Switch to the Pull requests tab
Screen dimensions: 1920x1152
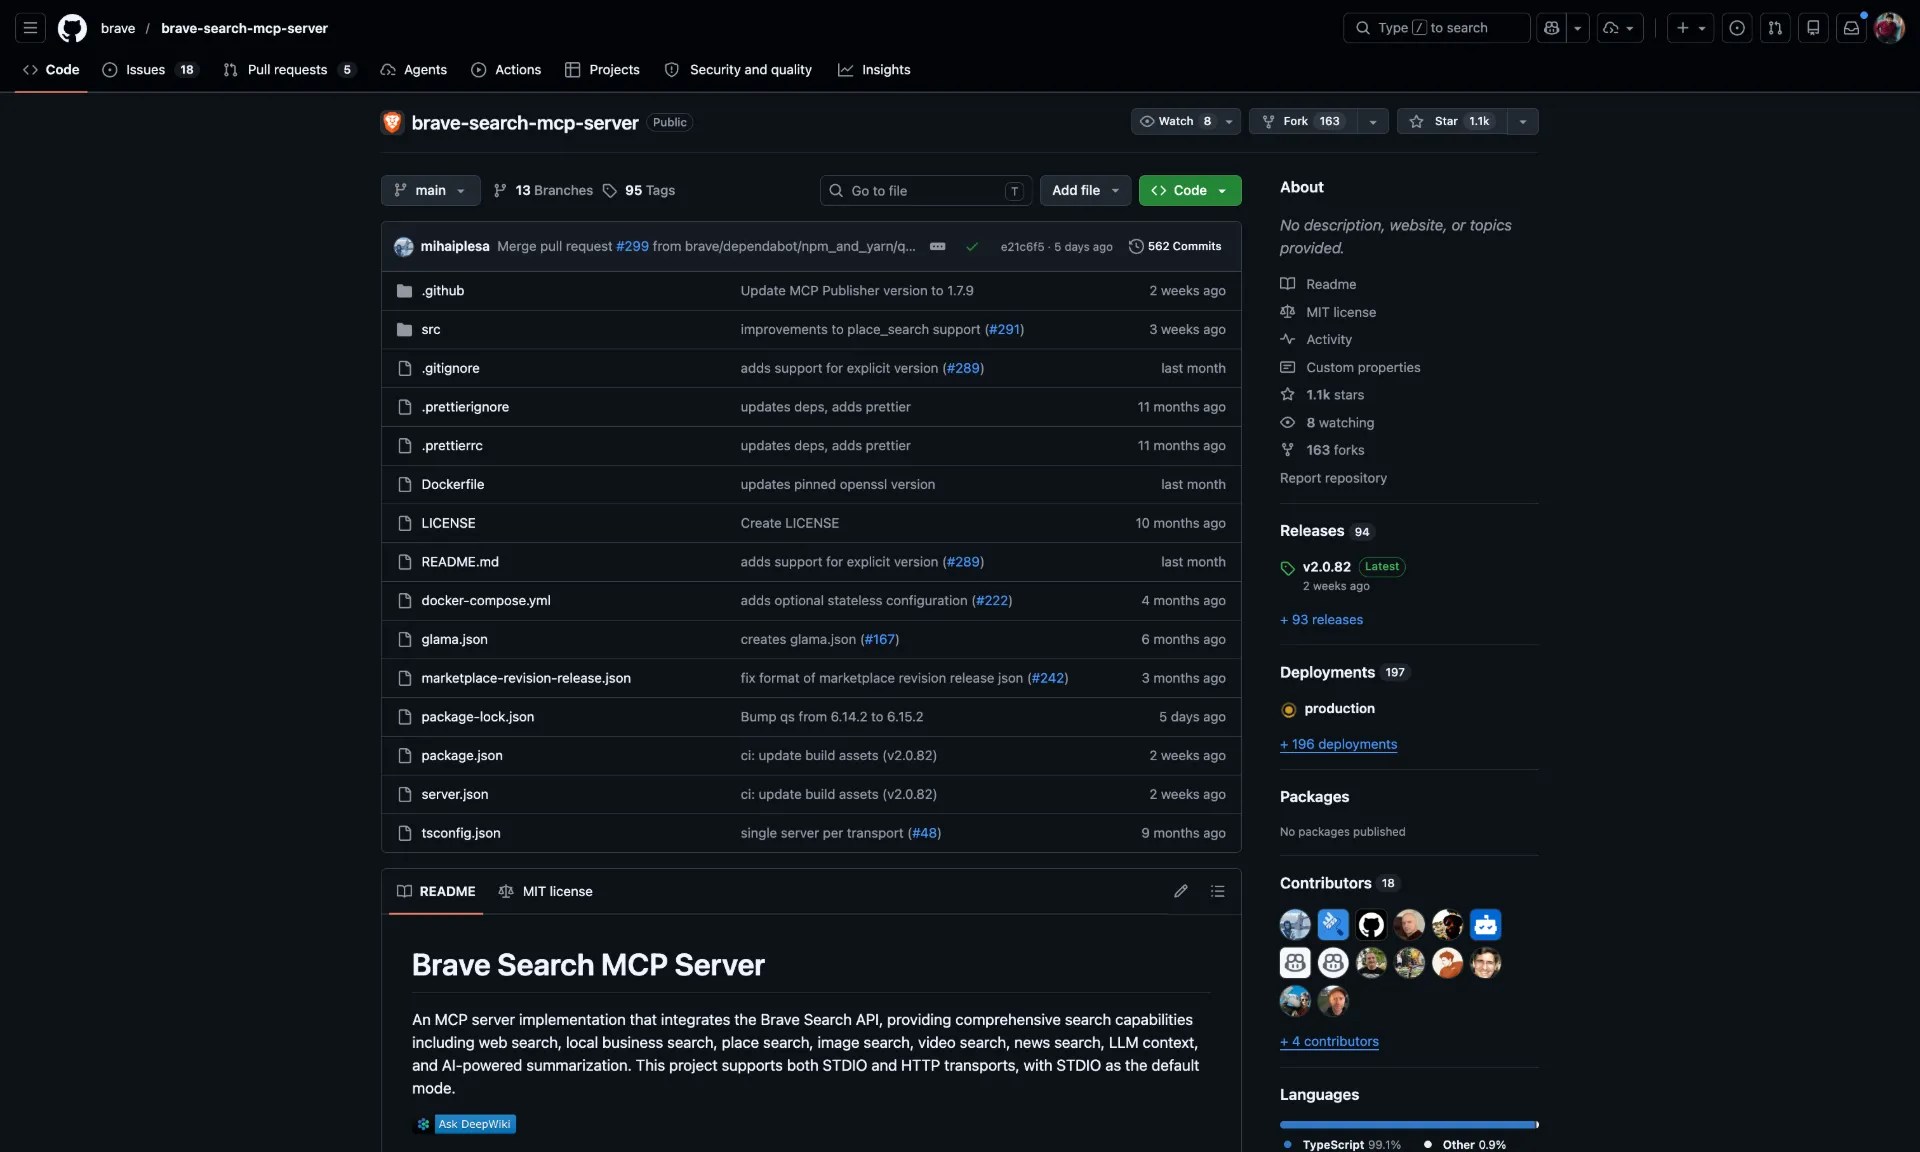(288, 70)
